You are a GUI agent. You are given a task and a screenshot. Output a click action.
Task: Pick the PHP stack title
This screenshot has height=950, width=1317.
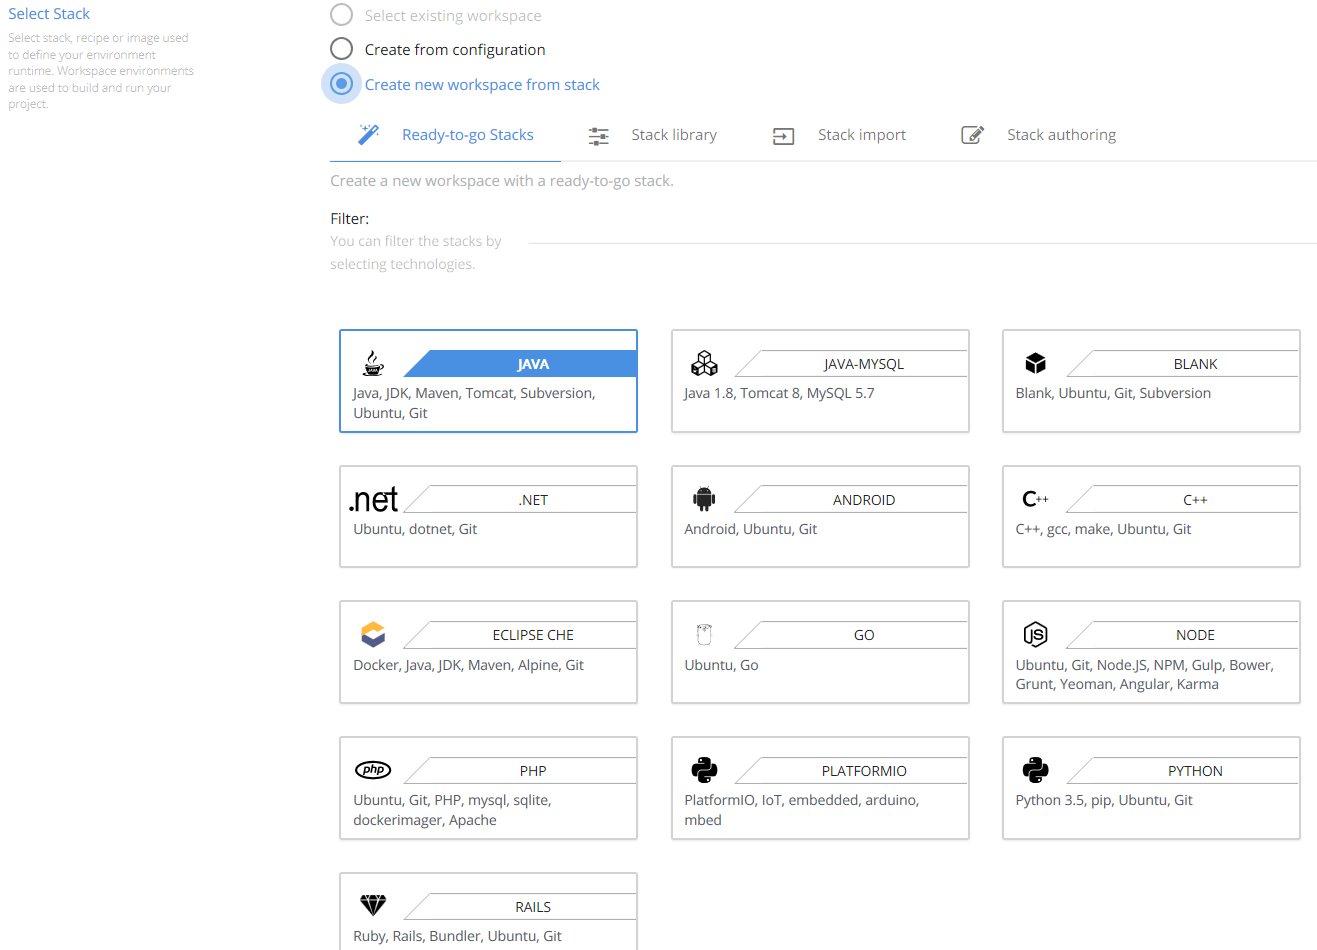pos(533,771)
